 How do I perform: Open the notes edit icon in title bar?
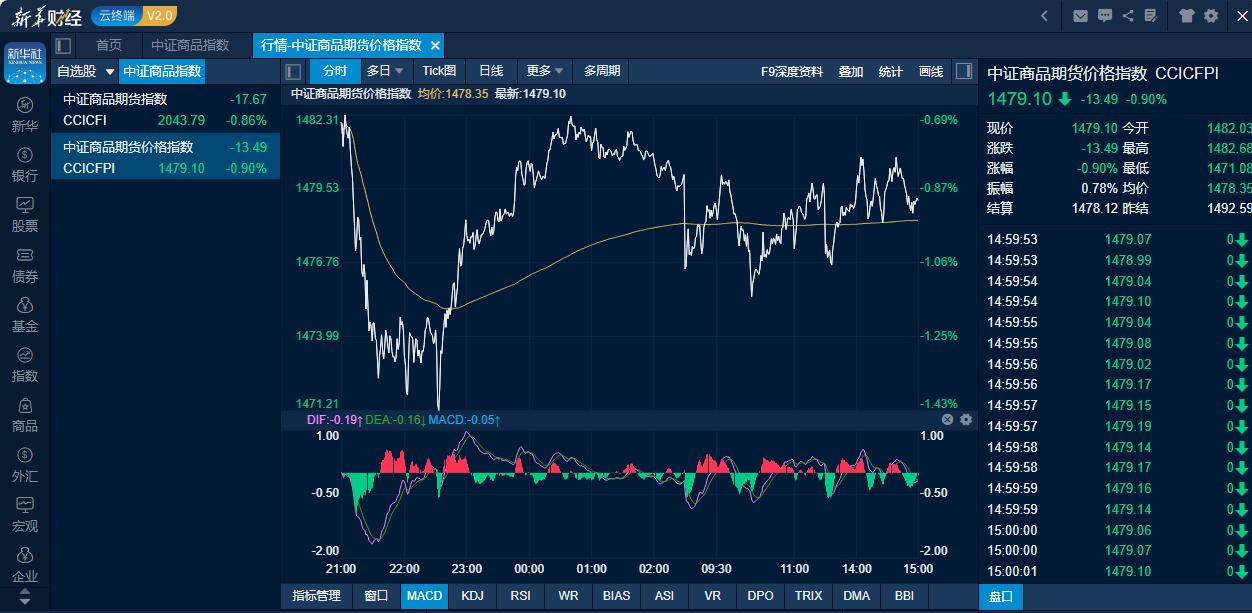(x=1151, y=15)
